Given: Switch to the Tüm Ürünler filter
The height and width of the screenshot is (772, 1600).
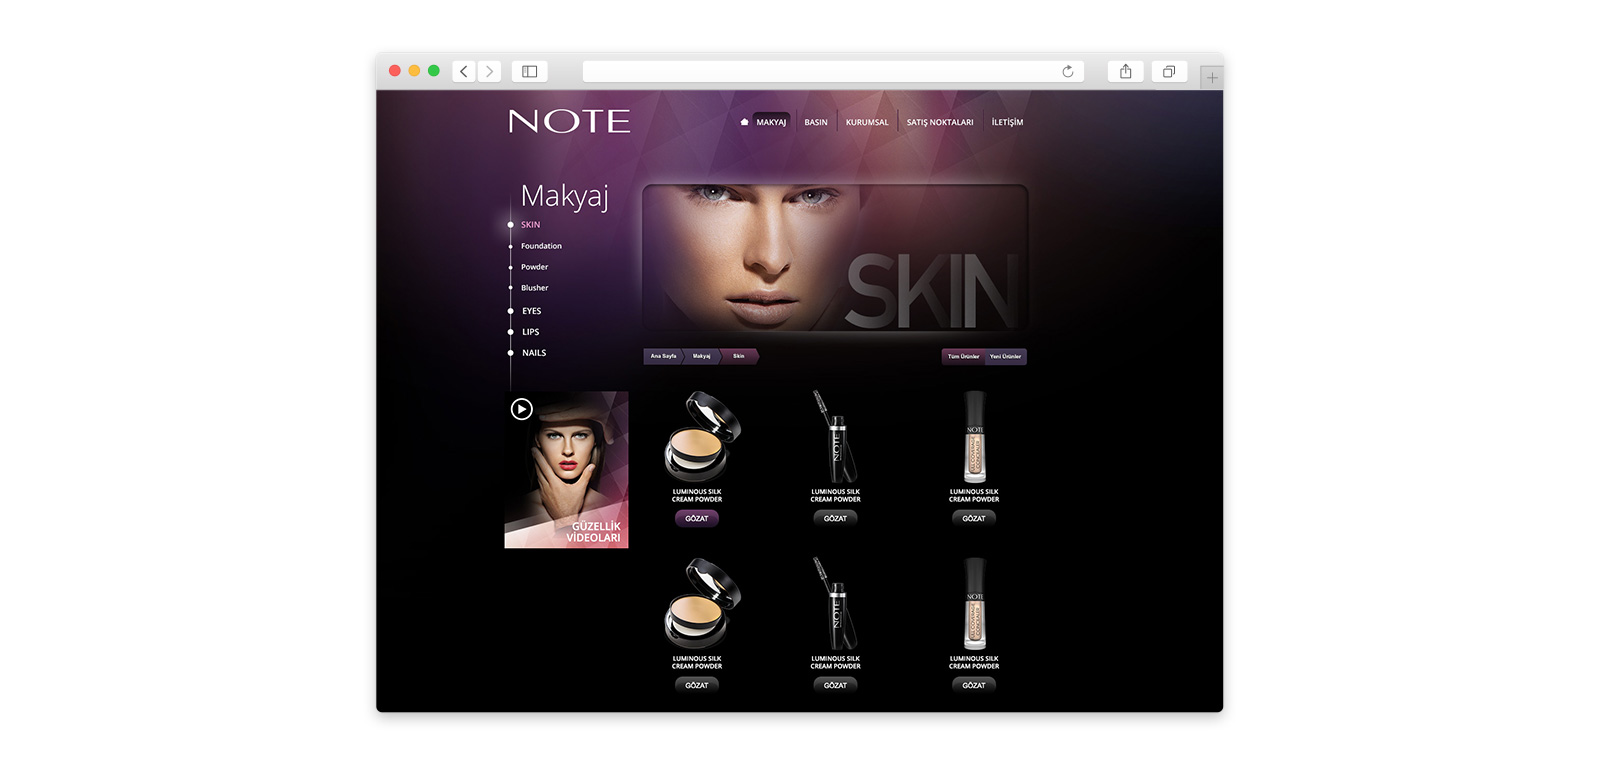Looking at the screenshot, I should click(963, 357).
